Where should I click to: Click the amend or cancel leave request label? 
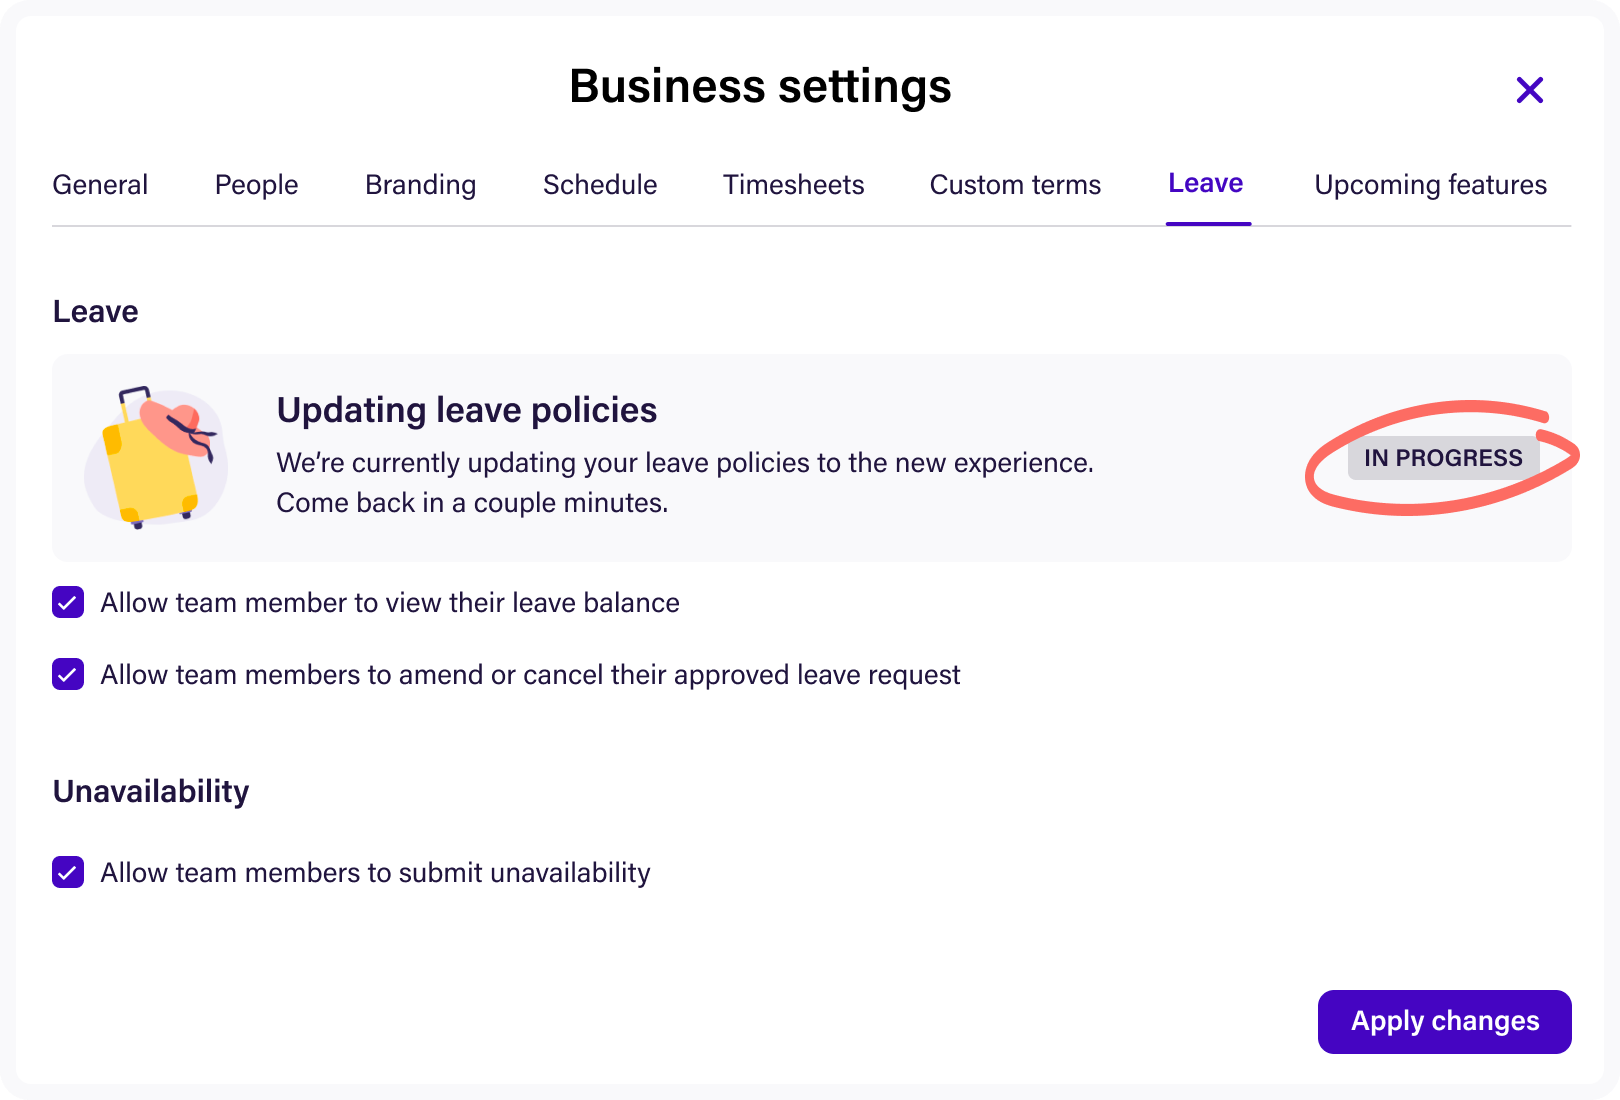(x=530, y=675)
